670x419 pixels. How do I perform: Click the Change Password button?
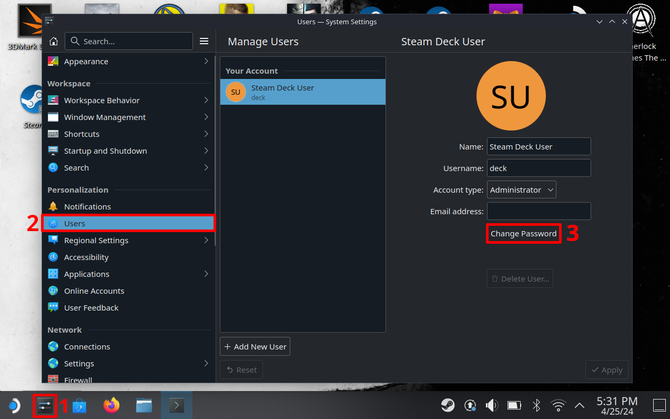[x=523, y=234]
